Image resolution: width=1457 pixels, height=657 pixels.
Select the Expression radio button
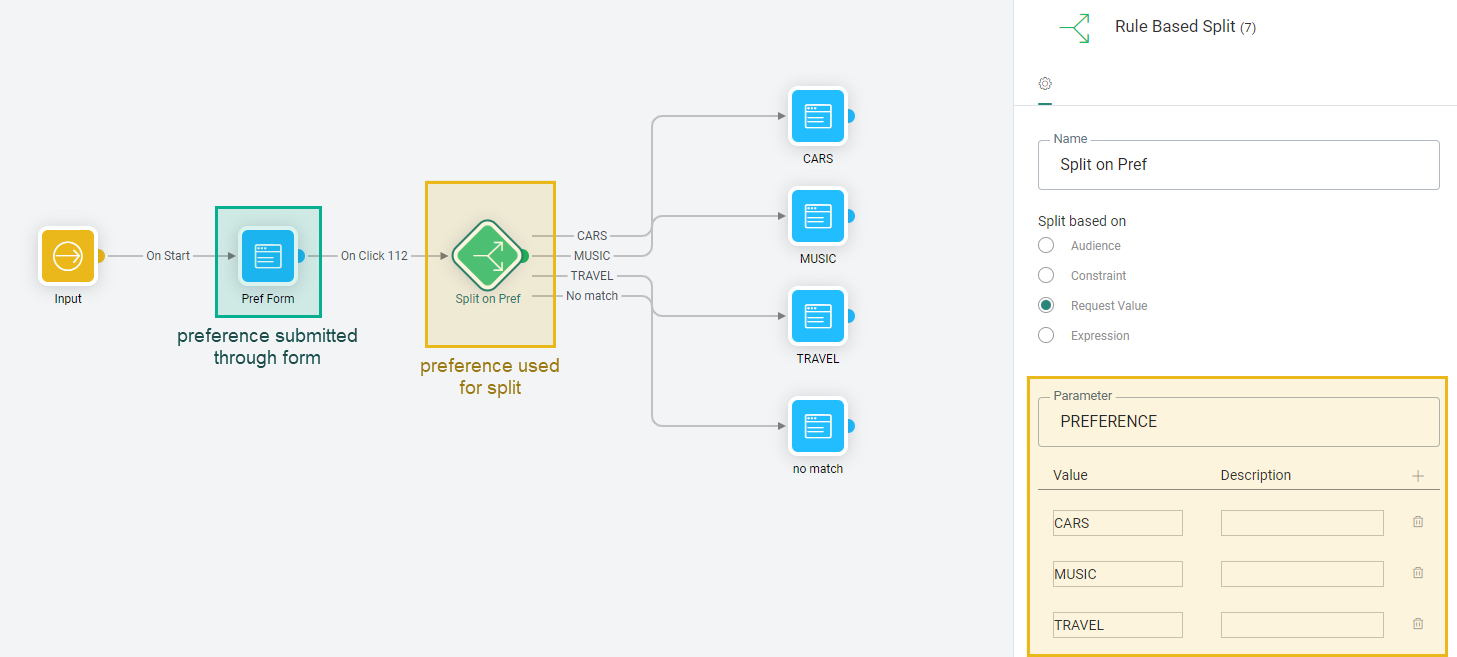coord(1046,336)
